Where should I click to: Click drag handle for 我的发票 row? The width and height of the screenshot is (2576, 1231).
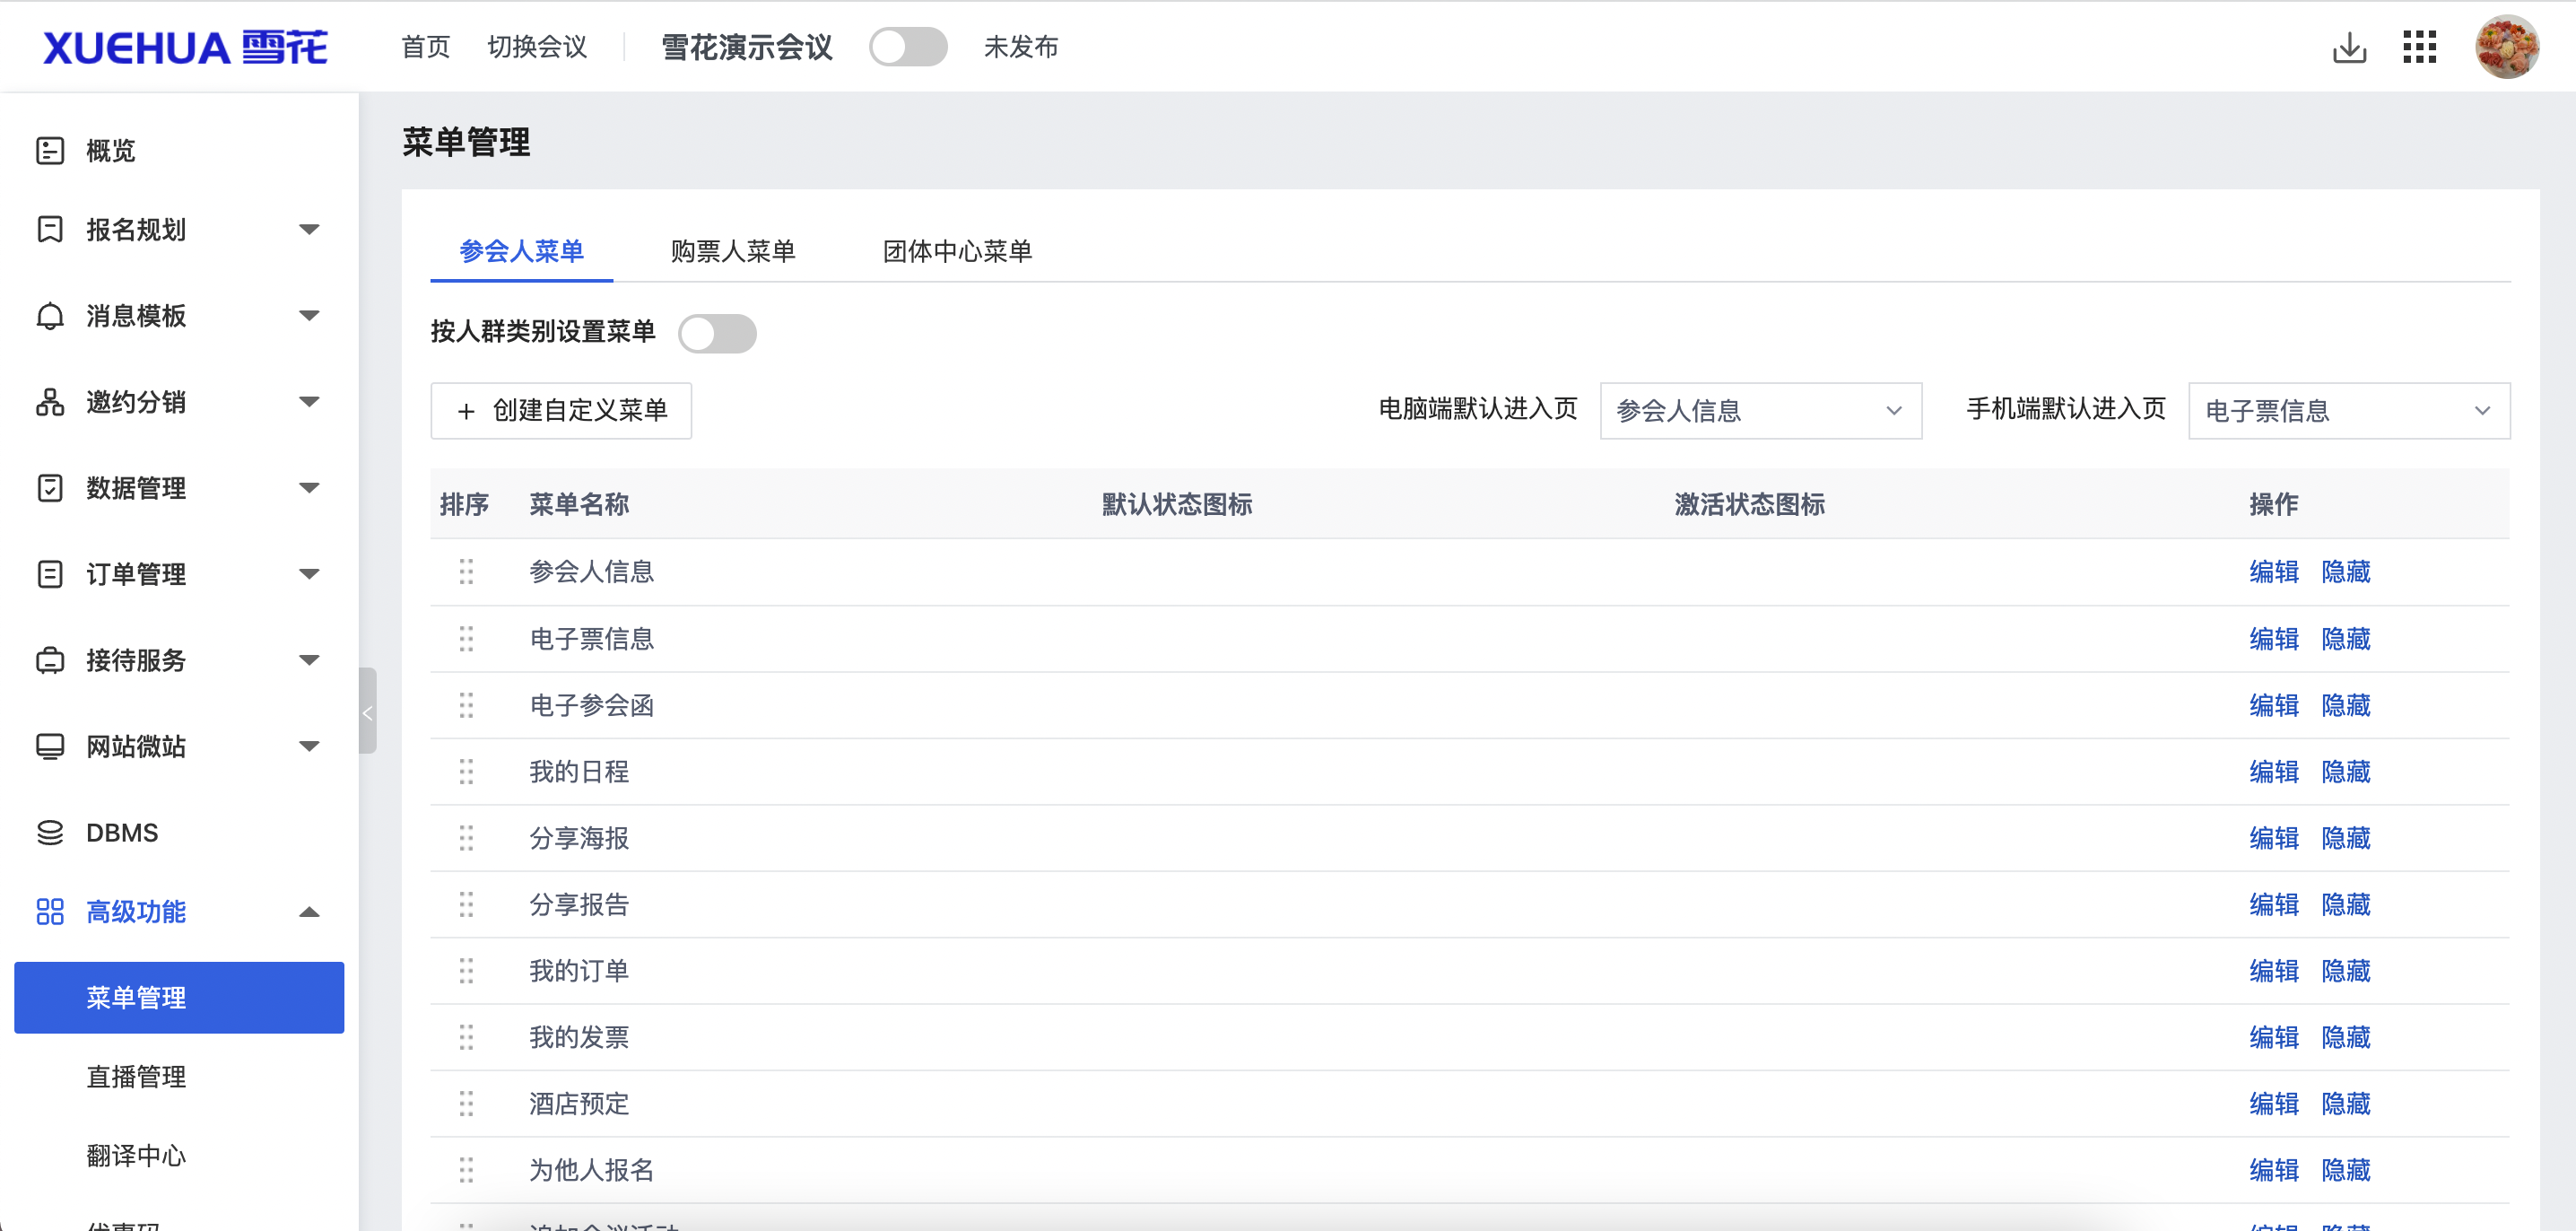click(x=466, y=1037)
